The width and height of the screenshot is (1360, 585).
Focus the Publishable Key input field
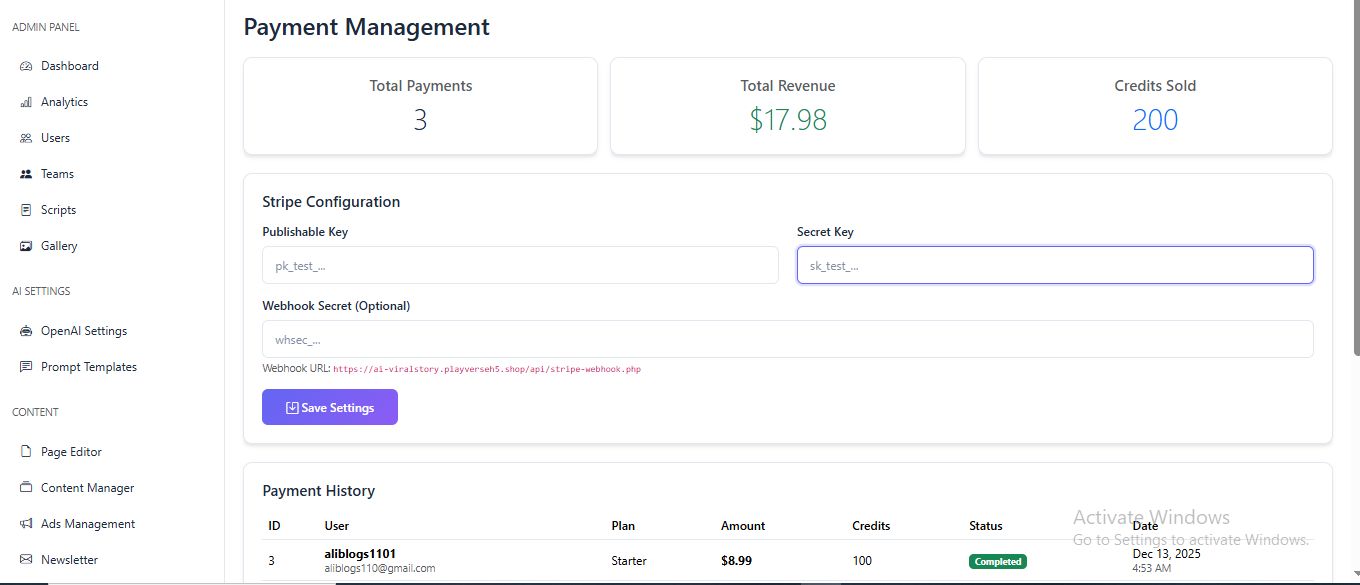520,265
